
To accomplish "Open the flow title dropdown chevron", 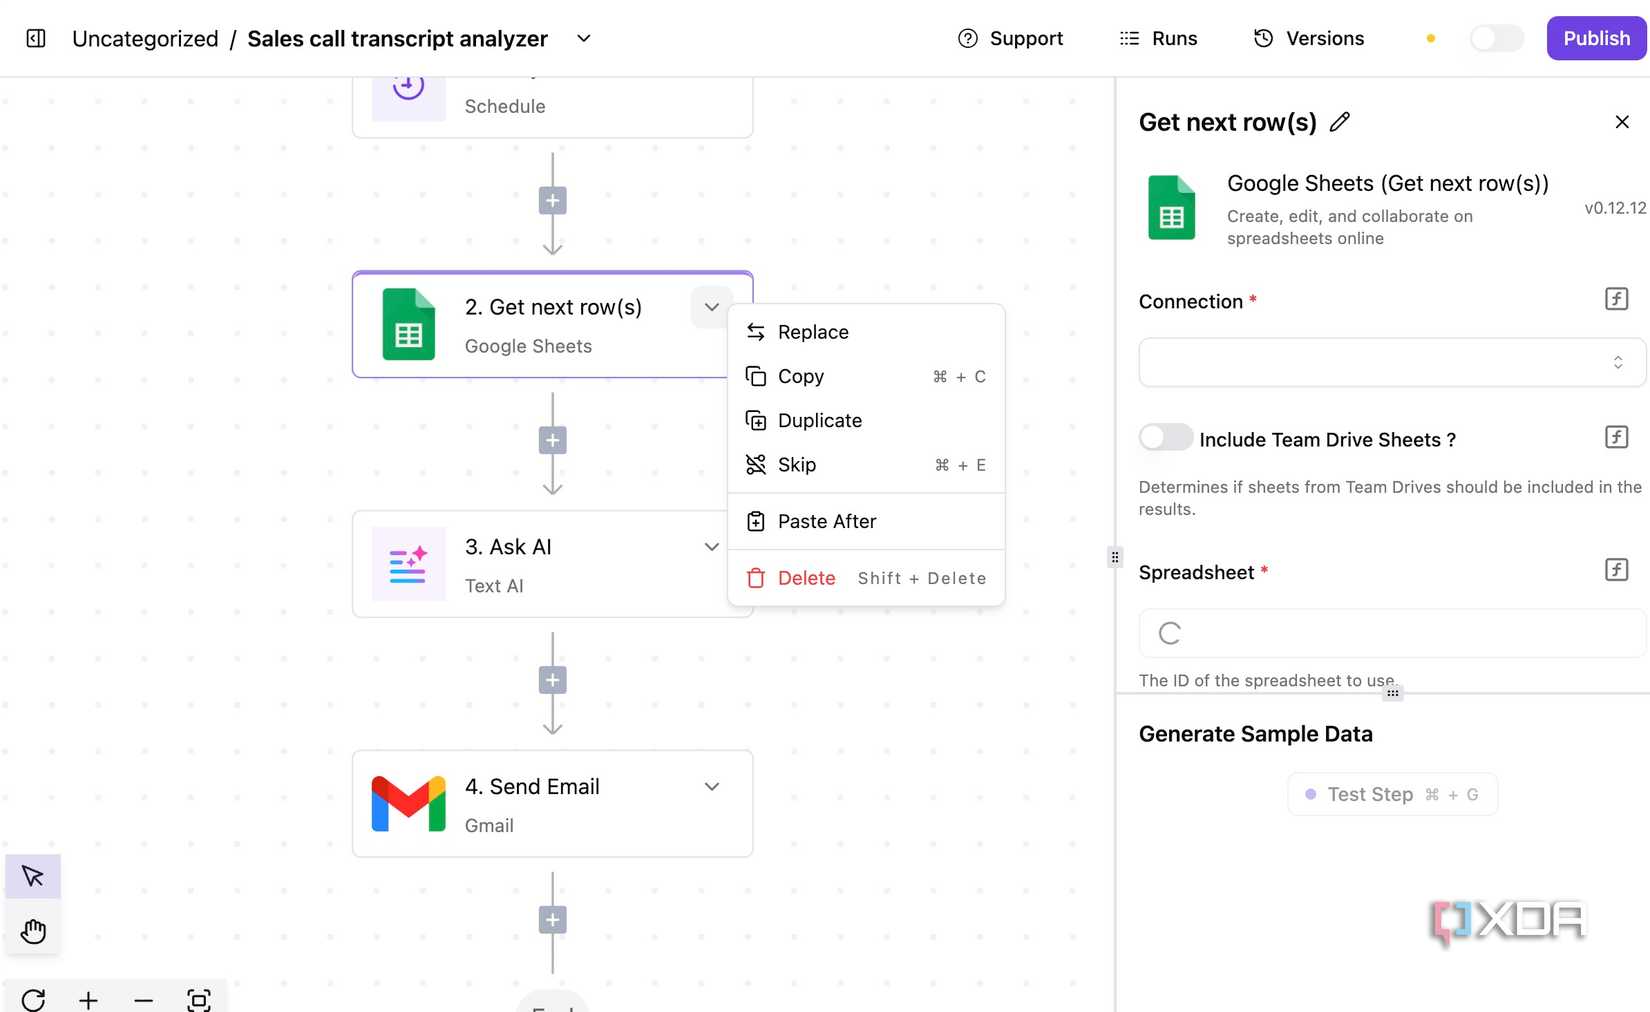I will tap(583, 38).
